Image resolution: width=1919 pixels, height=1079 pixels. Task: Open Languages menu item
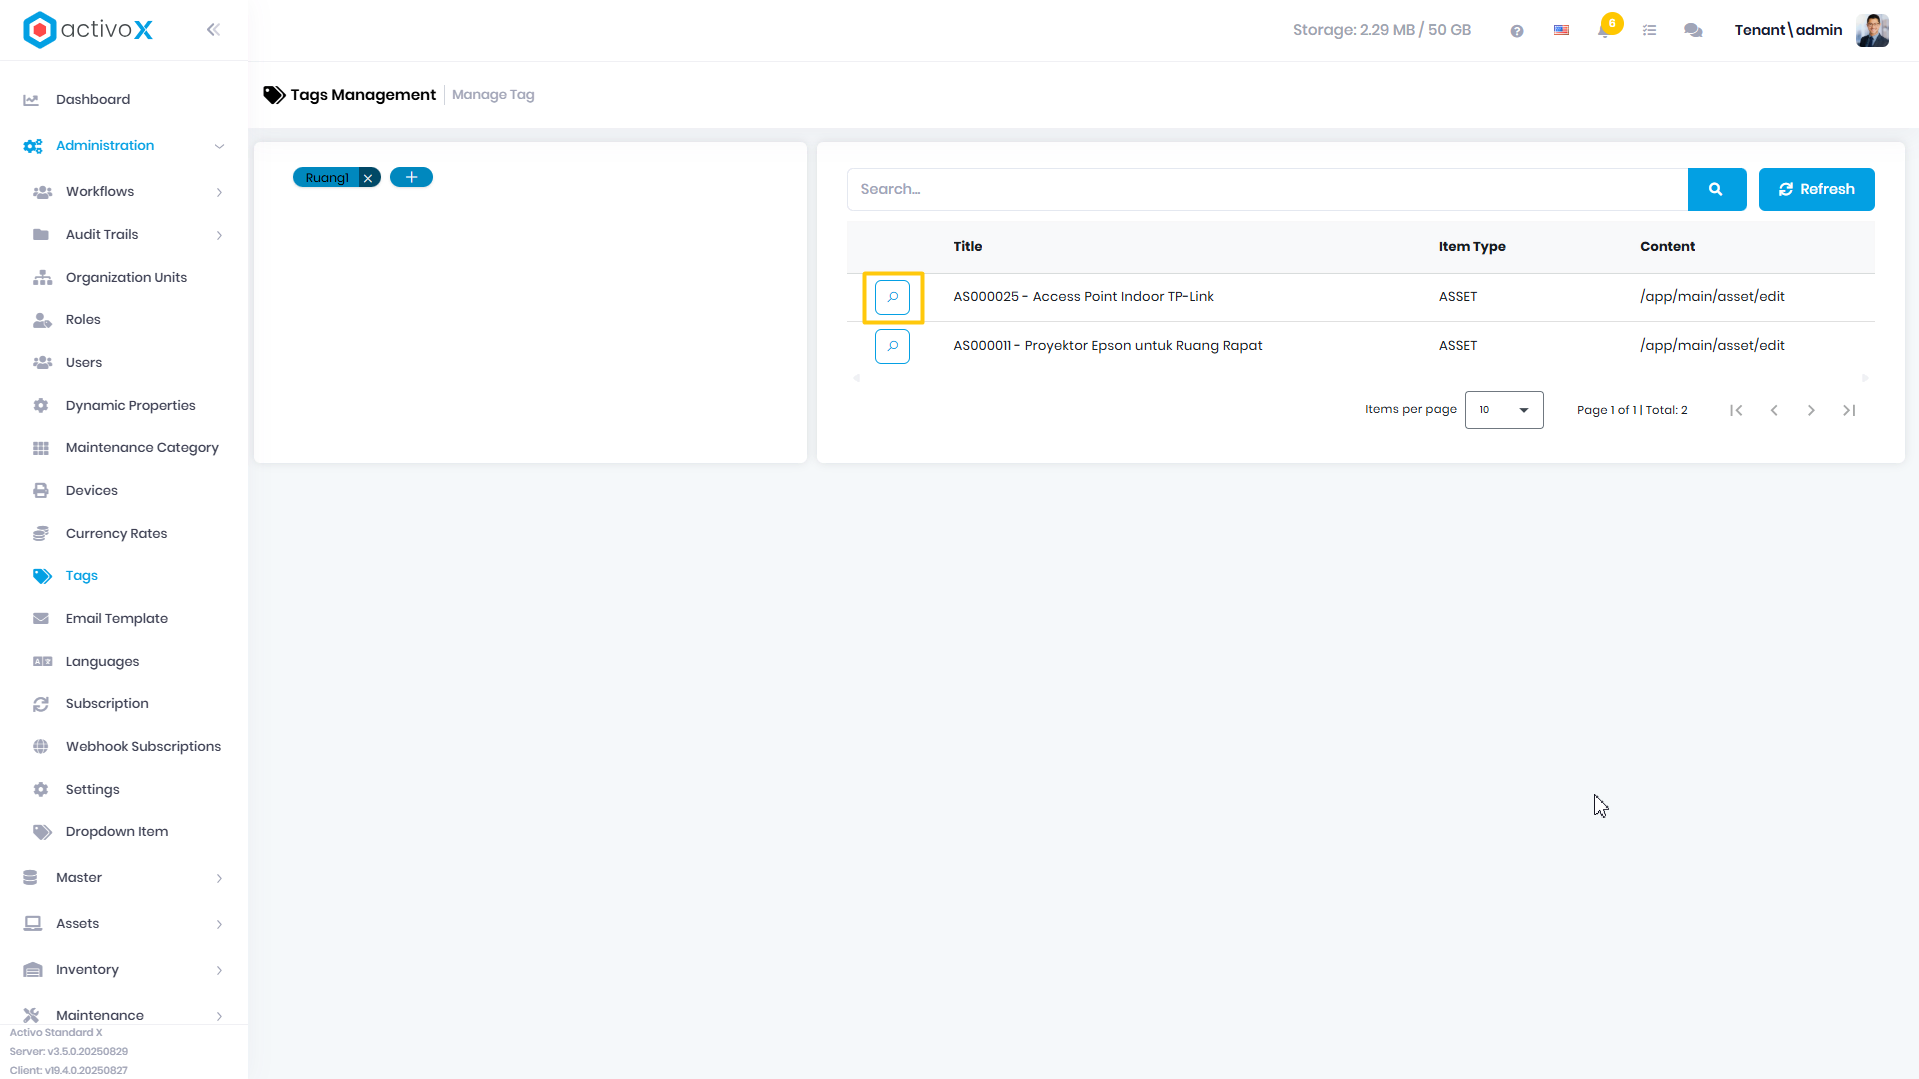(102, 662)
